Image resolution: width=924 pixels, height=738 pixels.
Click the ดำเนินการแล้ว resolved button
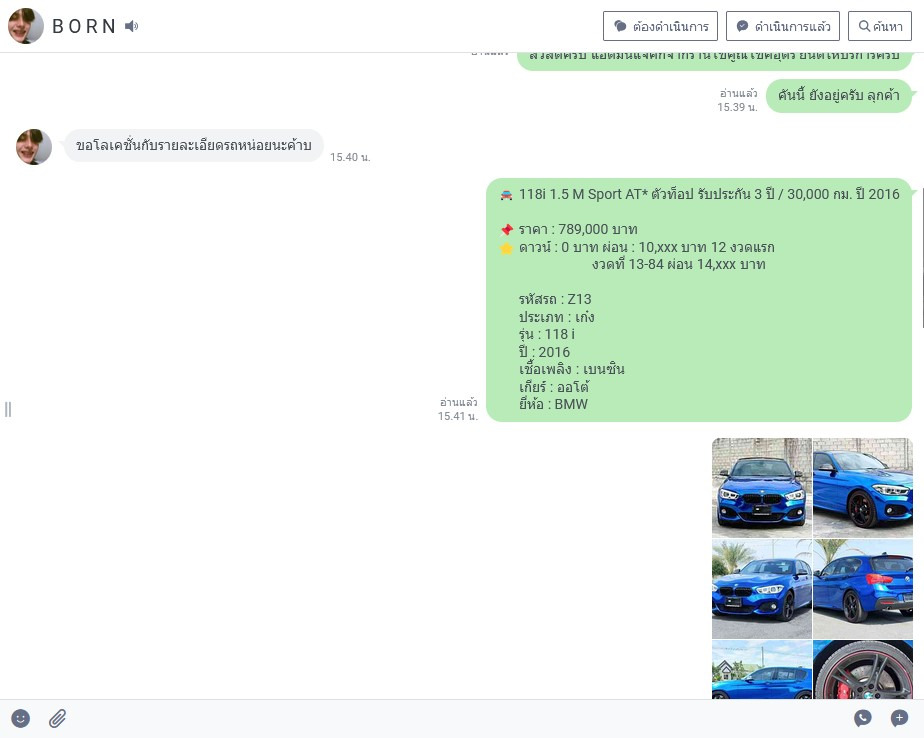pos(783,26)
